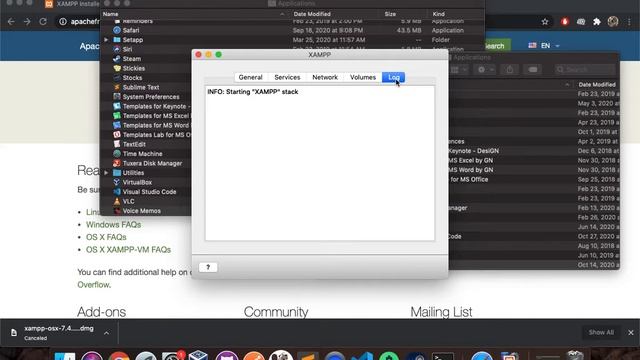Viewport: 640px width, 360px height.
Task: Select the Stocks app icon in Finder
Action: (x=117, y=78)
